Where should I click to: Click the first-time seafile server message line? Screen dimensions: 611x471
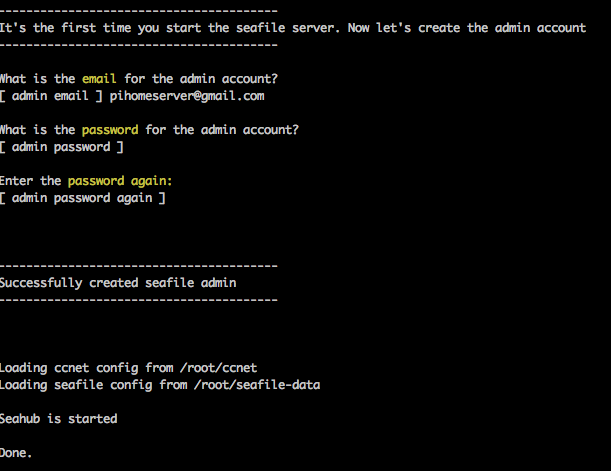point(293,28)
